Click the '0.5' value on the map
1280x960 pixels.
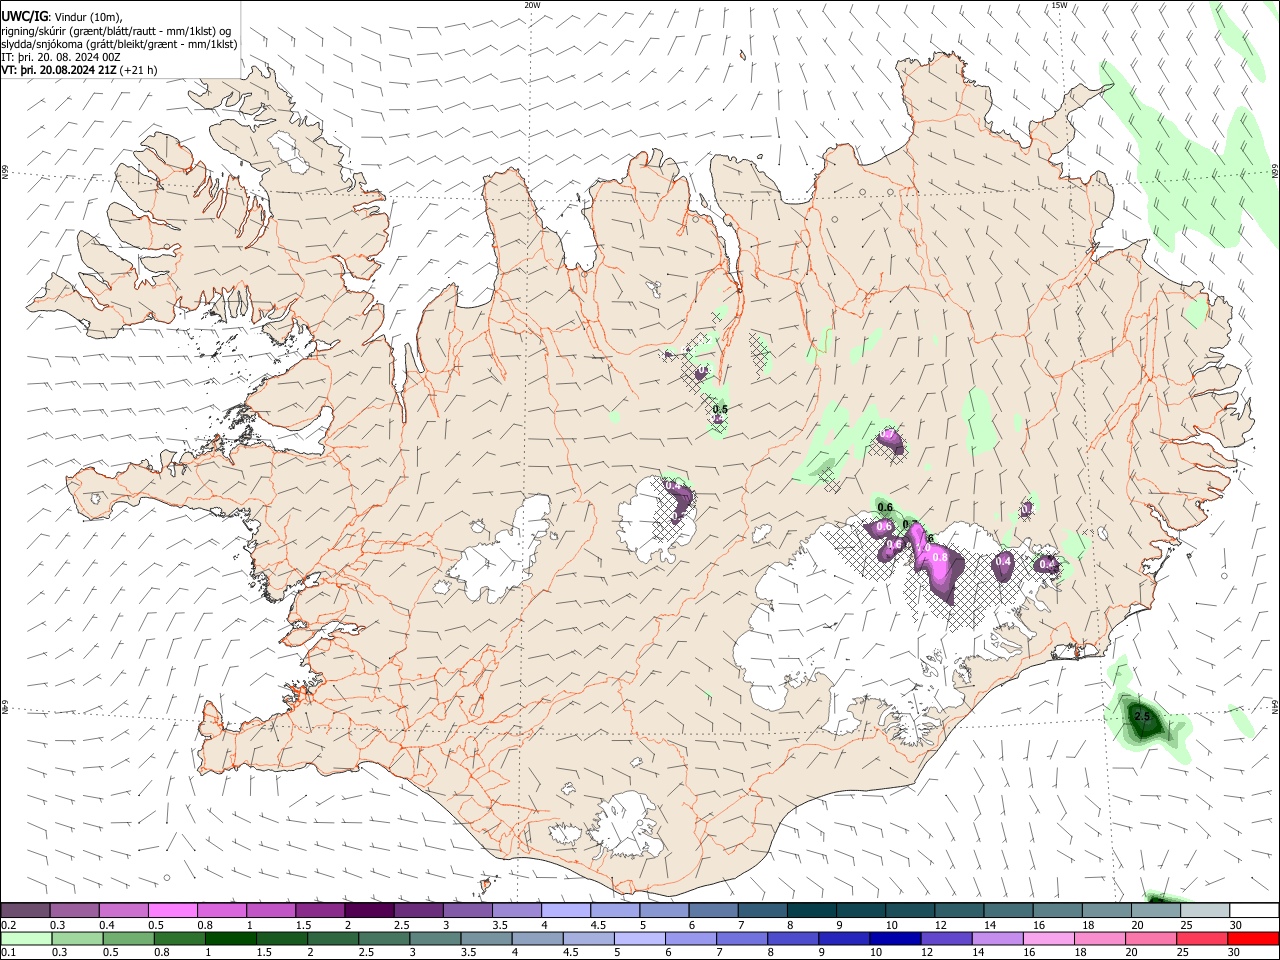(720, 410)
